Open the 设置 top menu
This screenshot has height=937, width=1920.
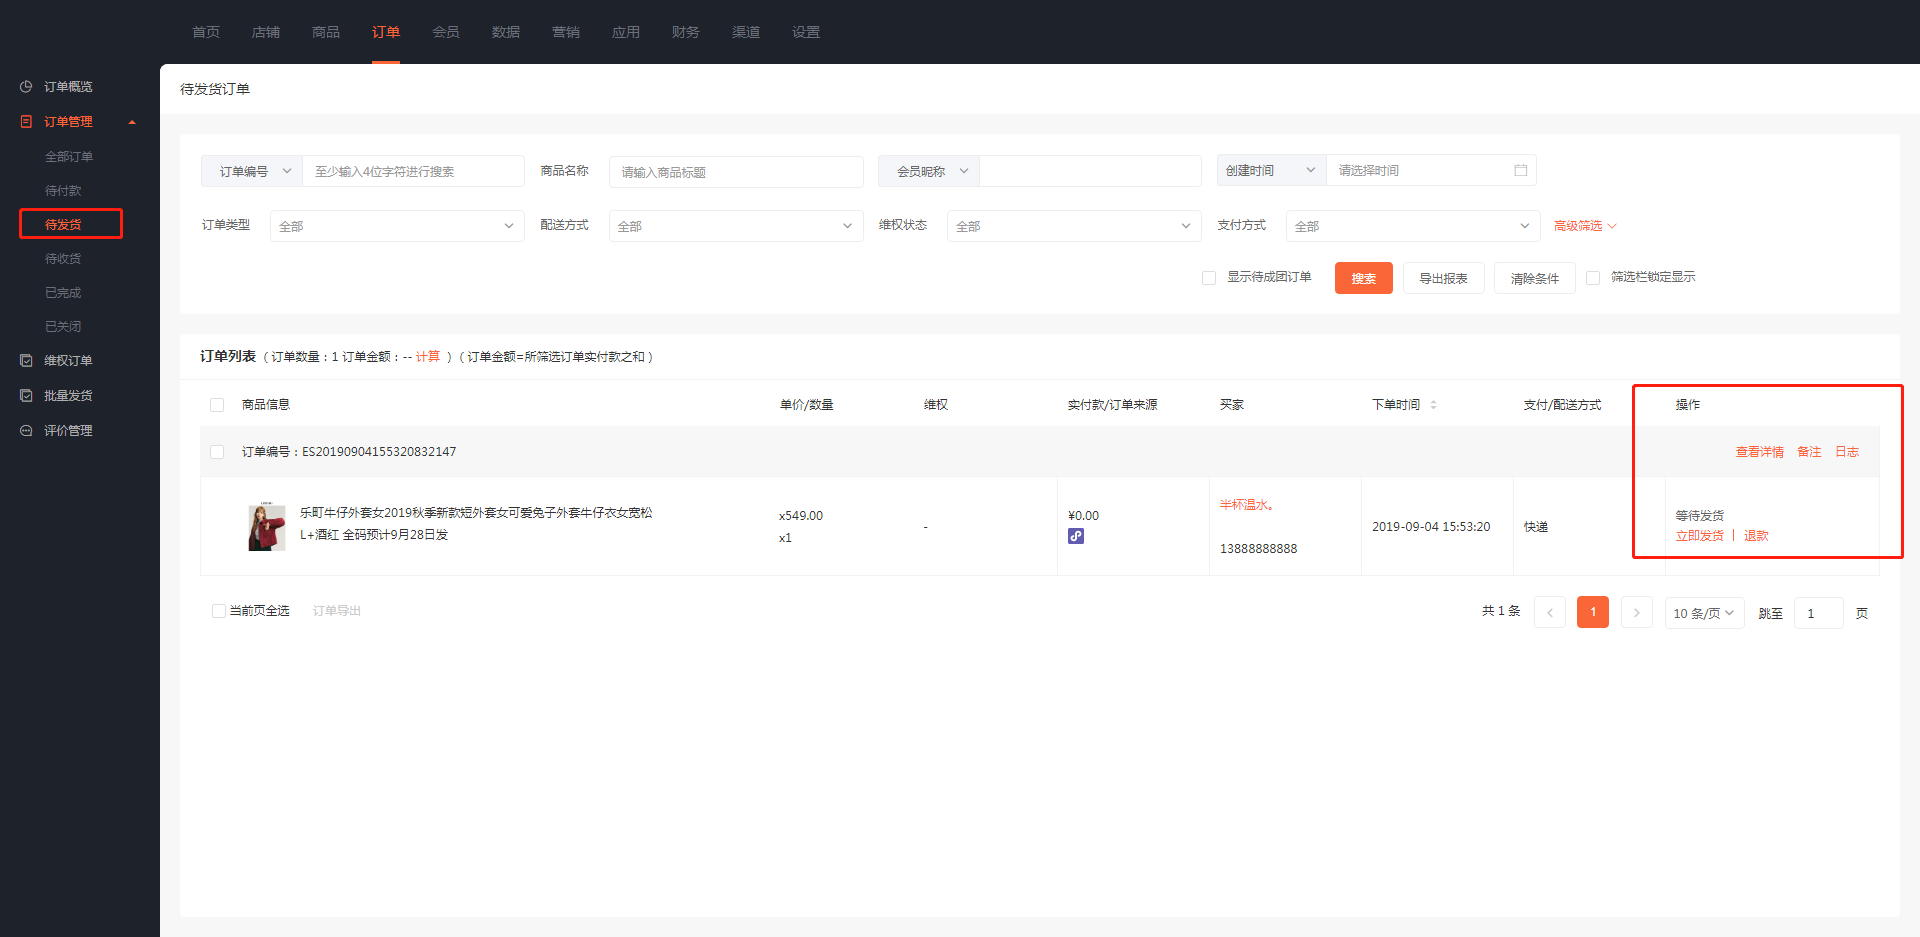(806, 32)
